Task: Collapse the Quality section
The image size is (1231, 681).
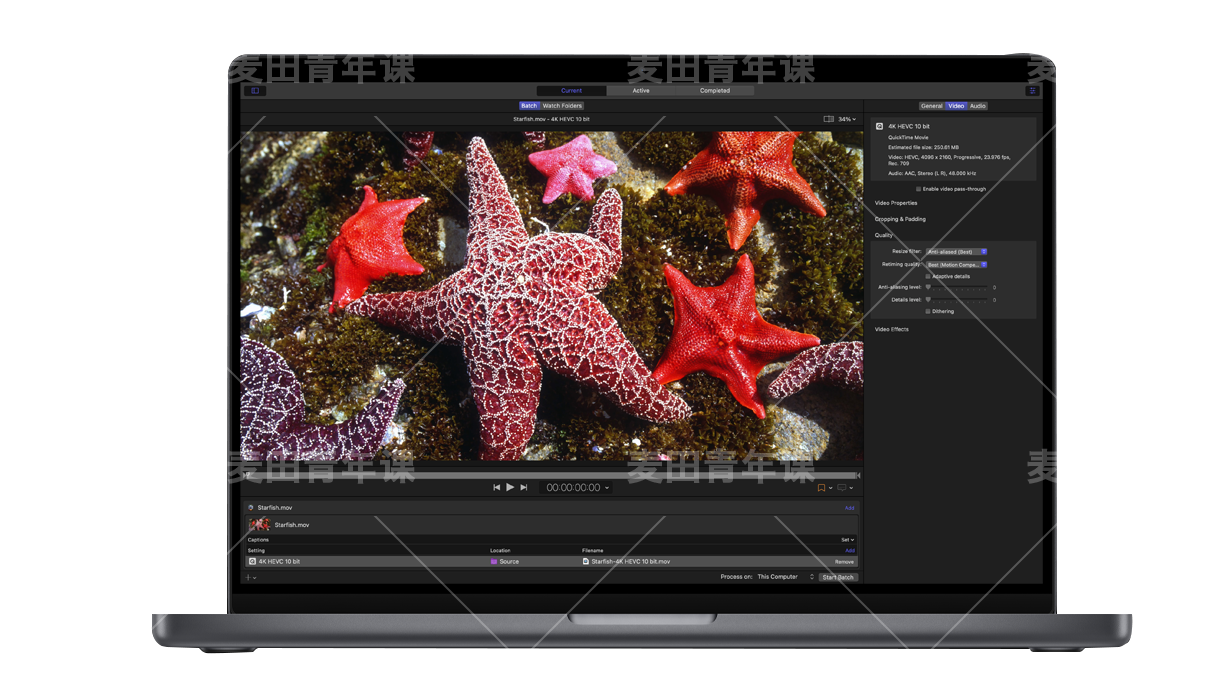Action: tap(884, 235)
